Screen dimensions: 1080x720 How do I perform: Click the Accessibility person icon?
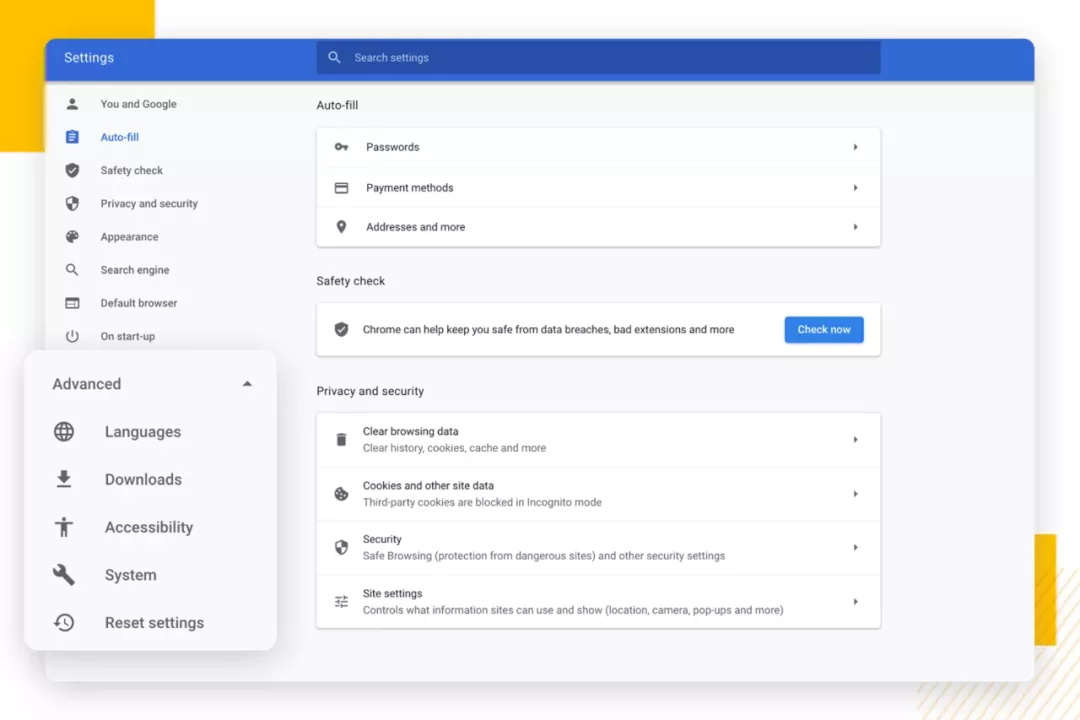click(64, 527)
